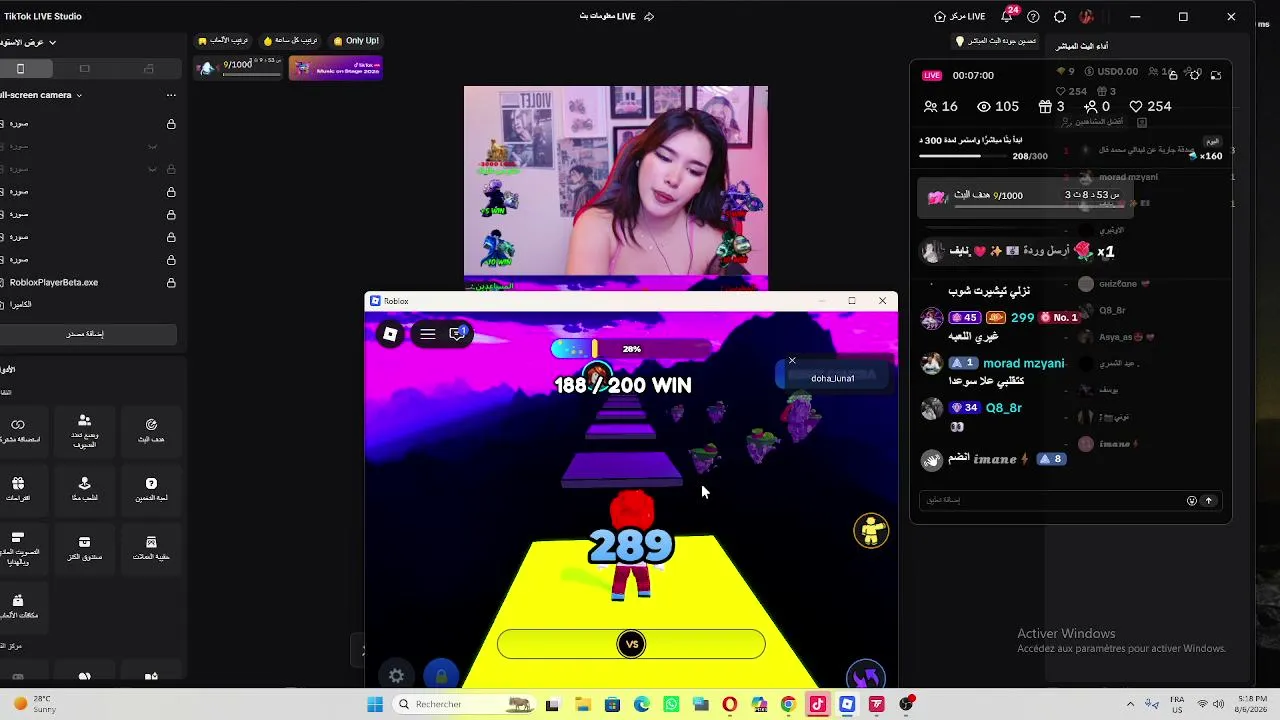Open the LIVE center (مركز LIVE)

point(960,16)
